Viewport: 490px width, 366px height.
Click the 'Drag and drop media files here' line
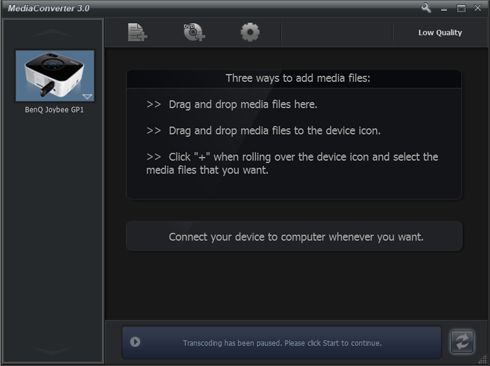coord(243,104)
